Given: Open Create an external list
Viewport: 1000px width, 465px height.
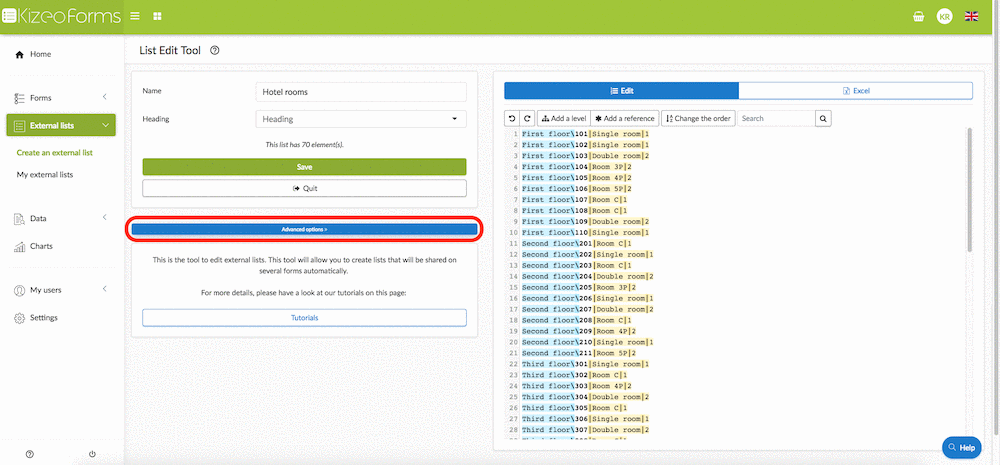Looking at the screenshot, I should 55,153.
